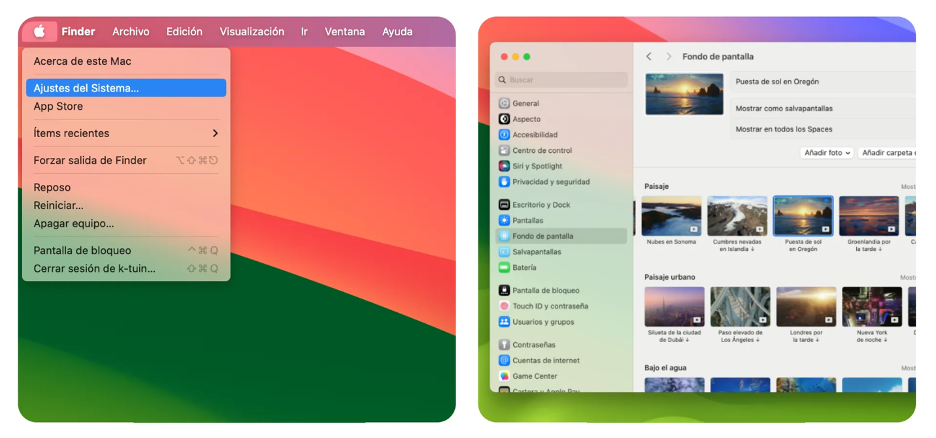This screenshot has width=936, height=438.
Task: Click the Añadir carpeta button
Action: point(886,153)
